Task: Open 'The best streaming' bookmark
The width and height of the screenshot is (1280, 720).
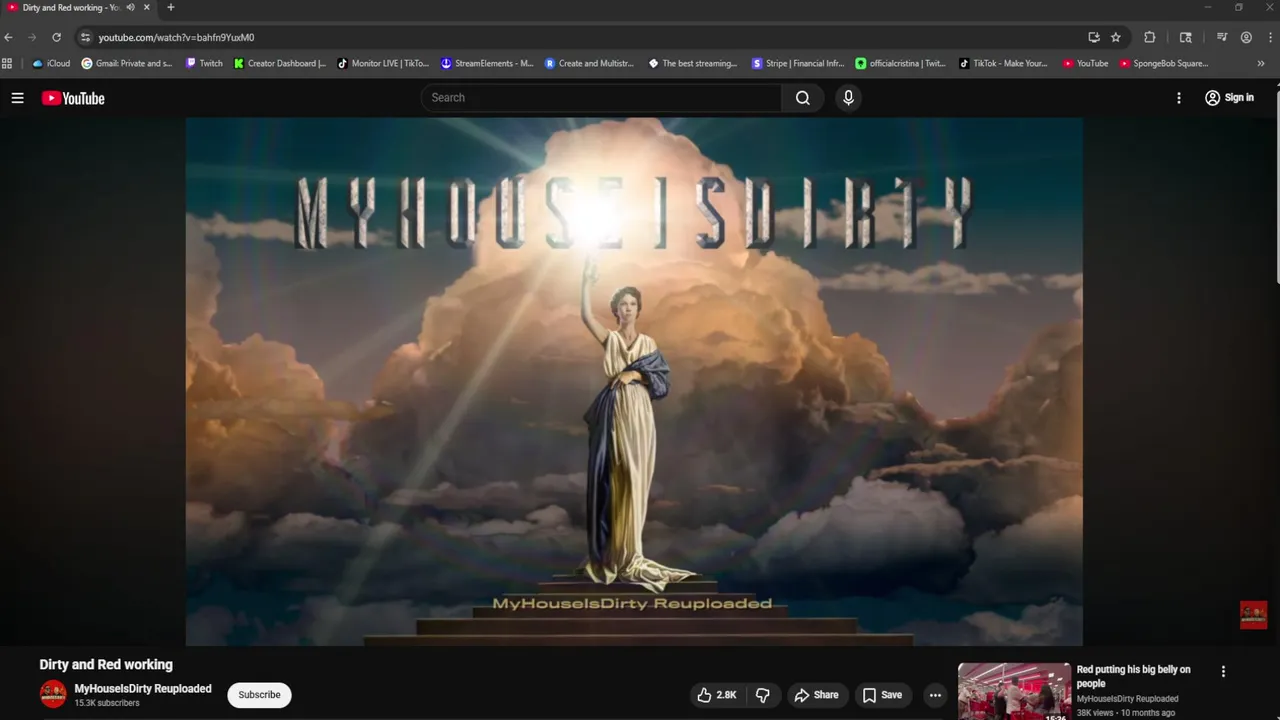Action: coord(693,63)
